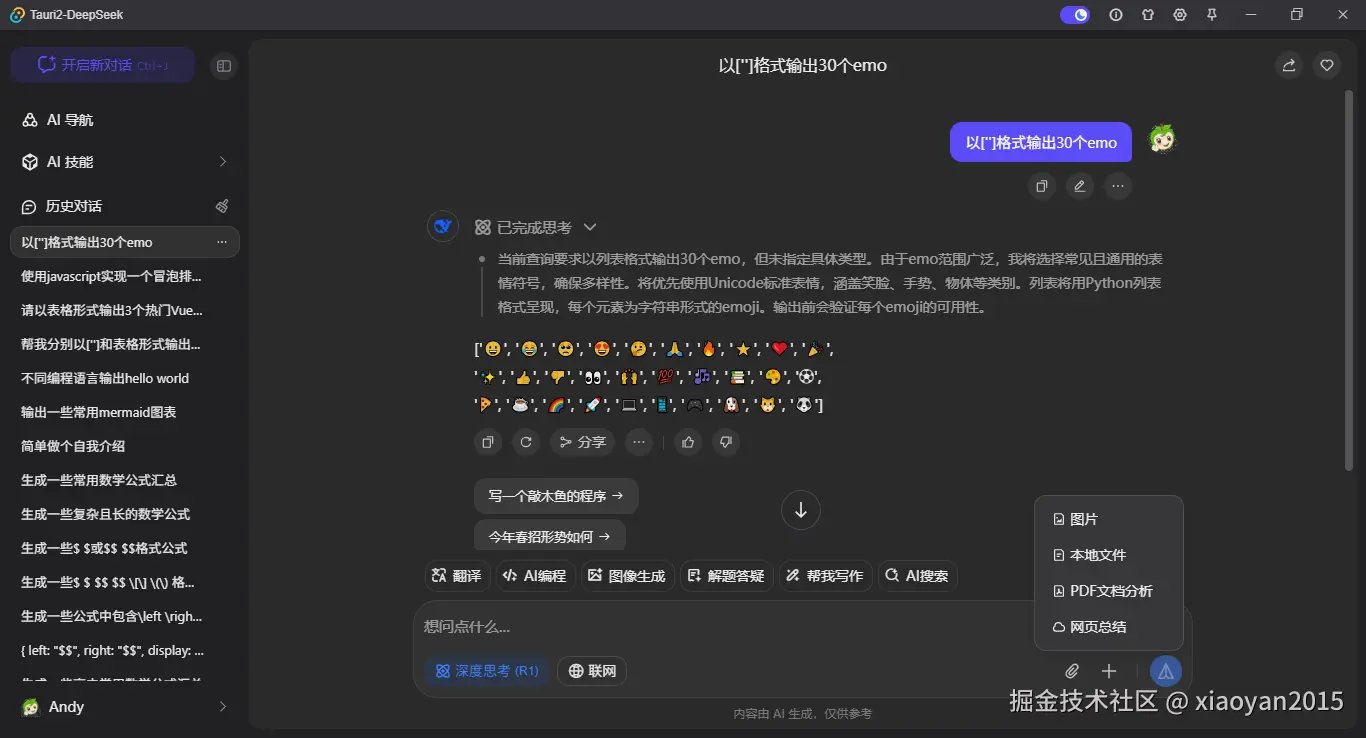The height and width of the screenshot is (738, 1366).
Task: Toggle dark mode in the title bar
Action: [x=1074, y=14]
